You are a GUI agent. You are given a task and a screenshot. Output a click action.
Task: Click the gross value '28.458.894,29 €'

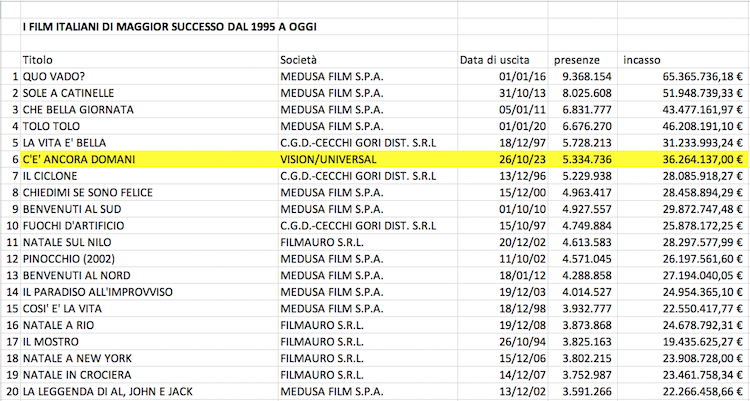(703, 192)
